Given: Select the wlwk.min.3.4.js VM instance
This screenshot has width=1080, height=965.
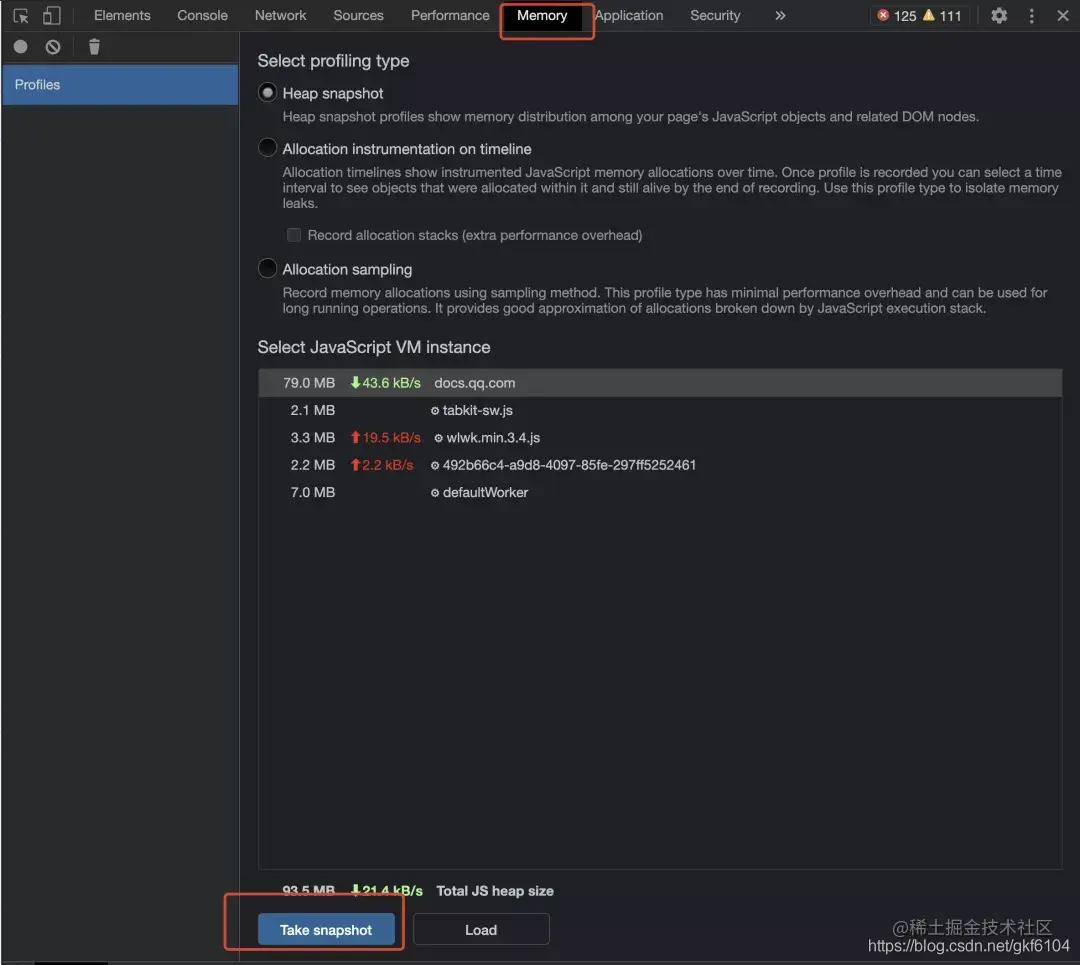Looking at the screenshot, I should [660, 437].
